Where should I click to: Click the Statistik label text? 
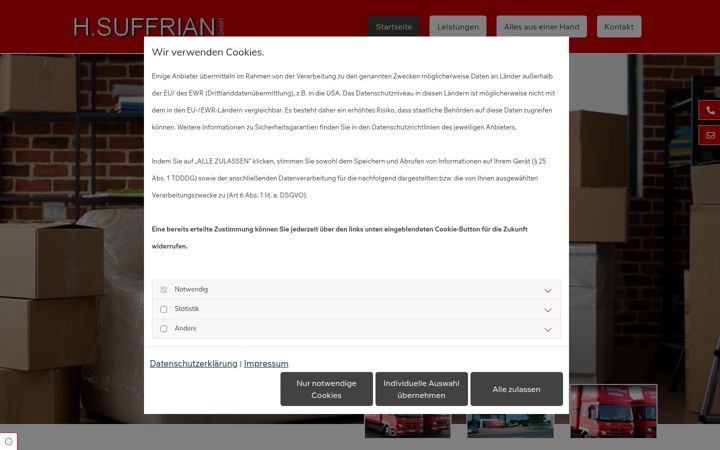tap(186, 309)
